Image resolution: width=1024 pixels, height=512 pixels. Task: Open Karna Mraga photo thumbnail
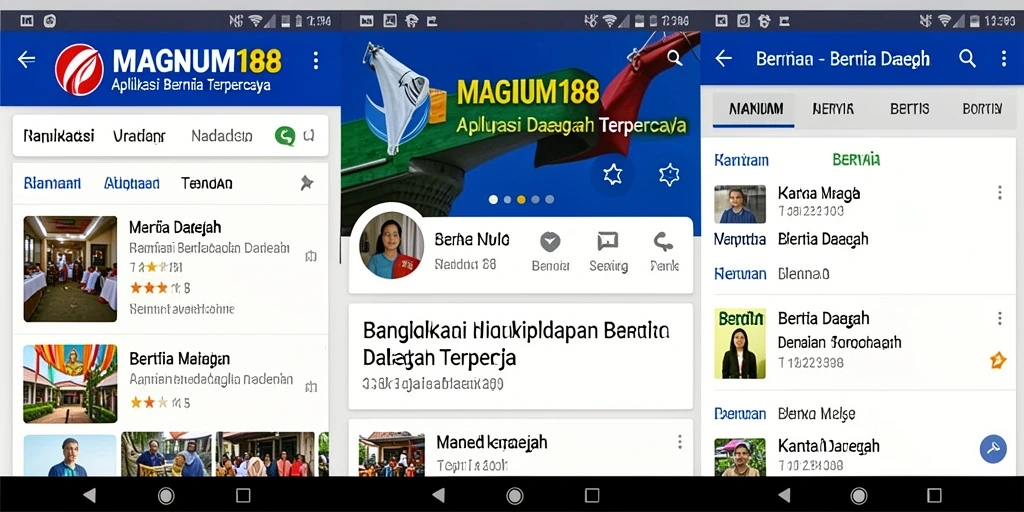740,204
